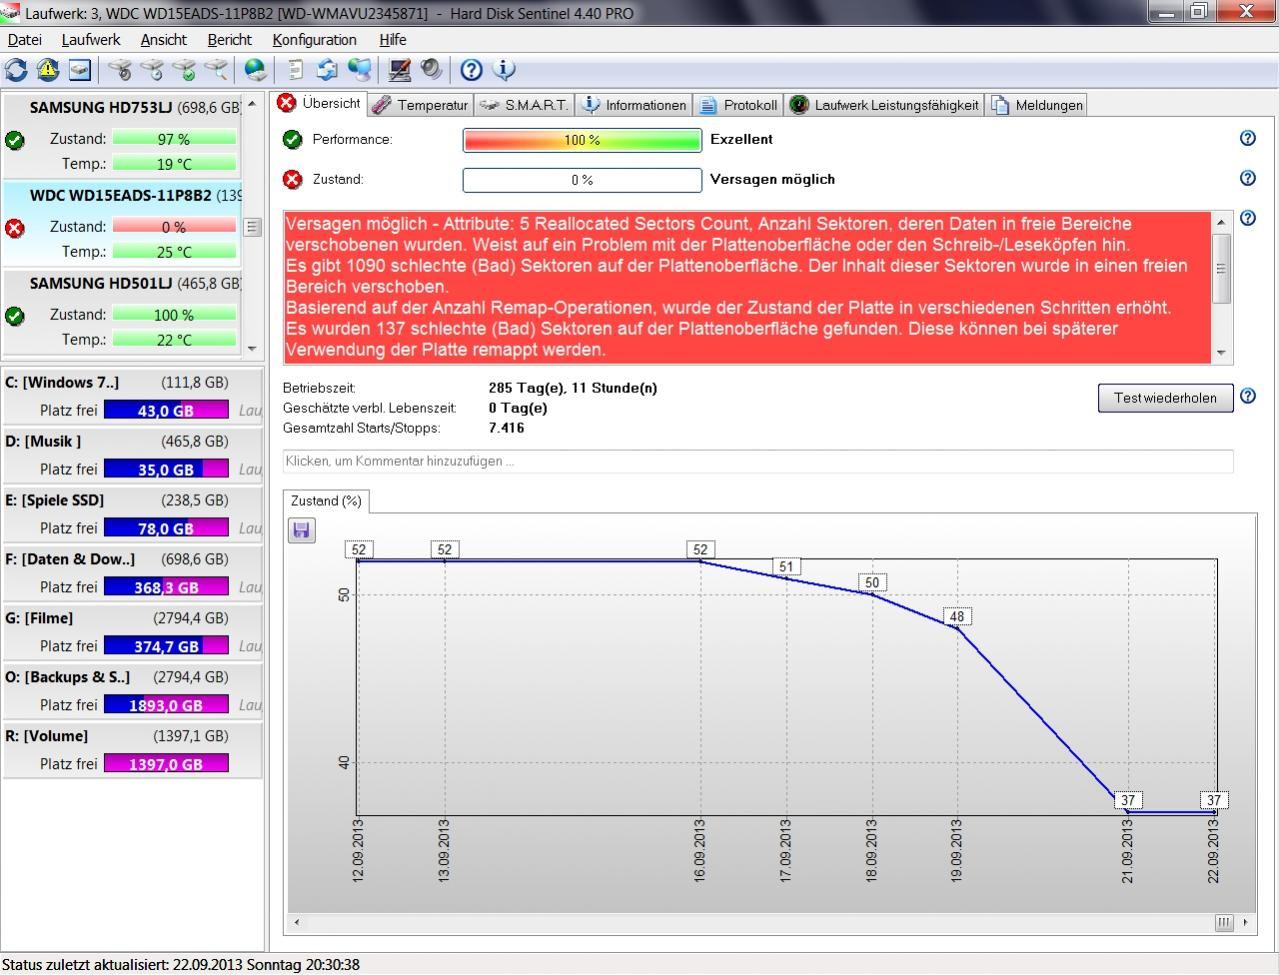Click the Zustand 0 % progress bar
1279x975 pixels.
tap(582, 180)
